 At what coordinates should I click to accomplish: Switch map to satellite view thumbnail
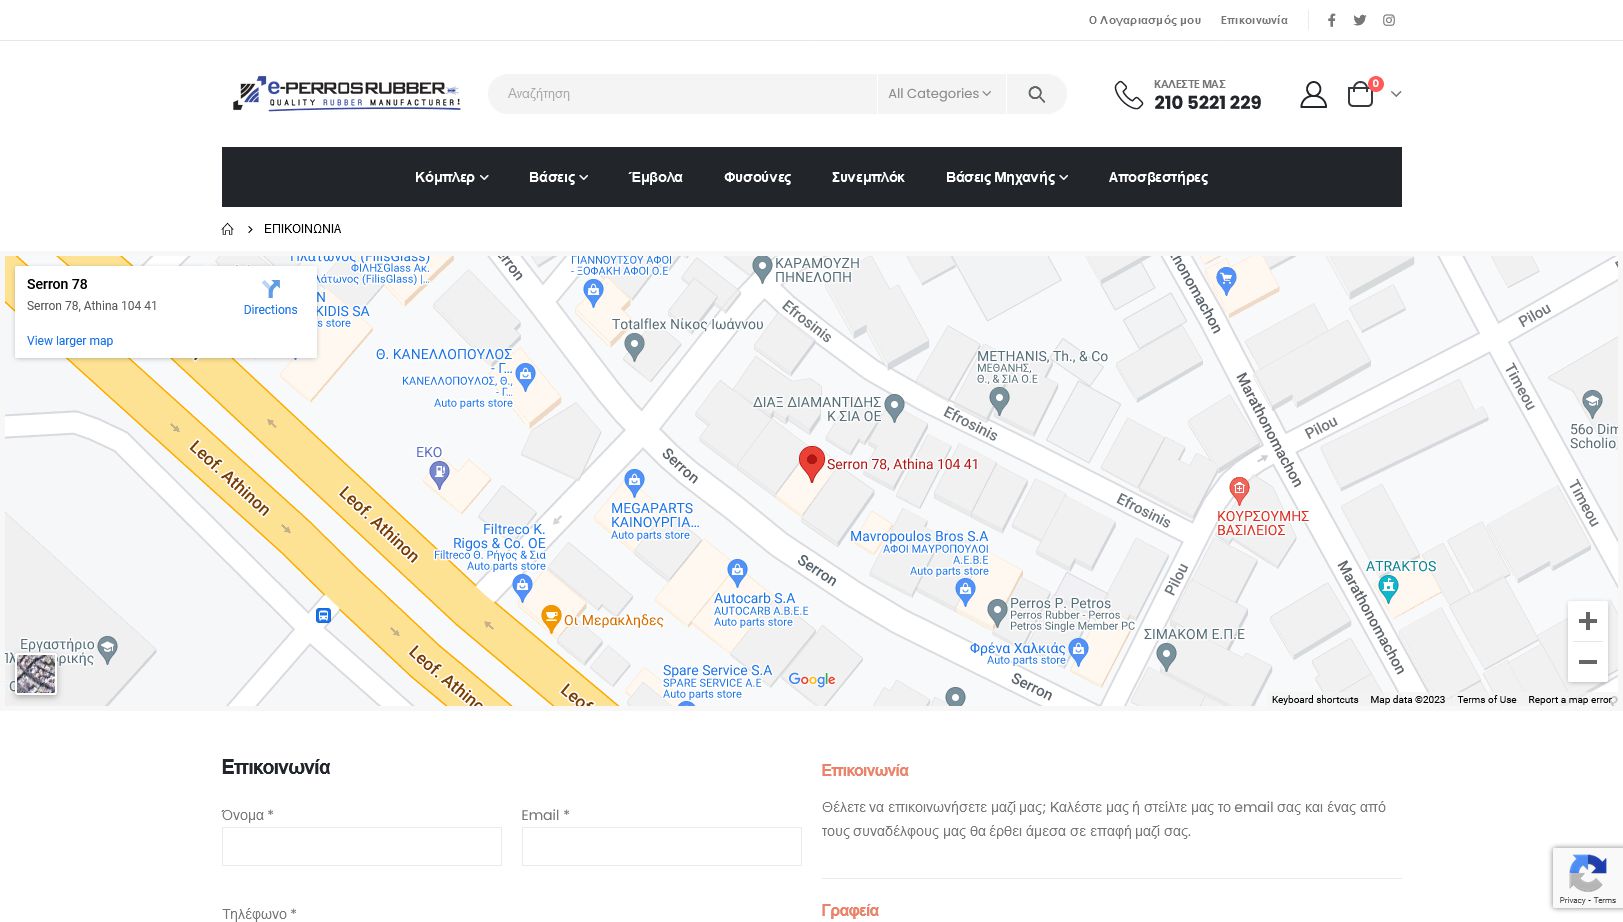click(x=36, y=674)
